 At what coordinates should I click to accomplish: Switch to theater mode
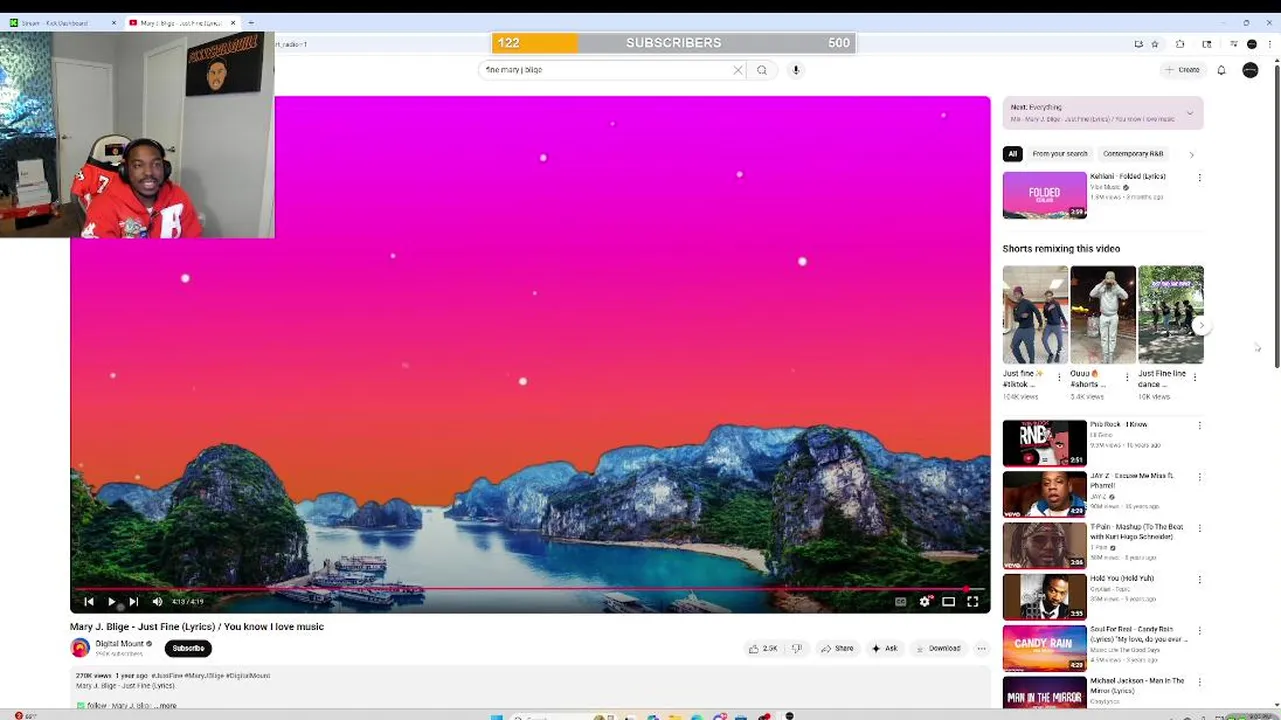pyautogui.click(x=948, y=601)
